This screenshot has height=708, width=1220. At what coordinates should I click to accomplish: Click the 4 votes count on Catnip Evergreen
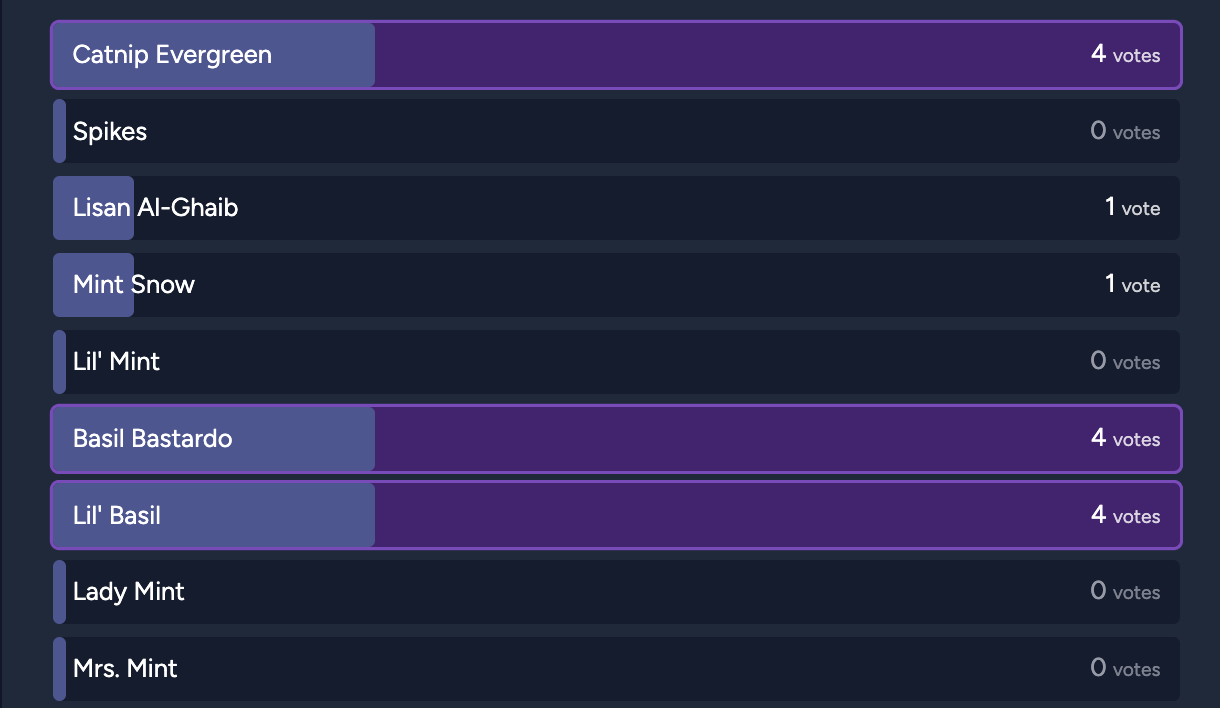click(1126, 55)
